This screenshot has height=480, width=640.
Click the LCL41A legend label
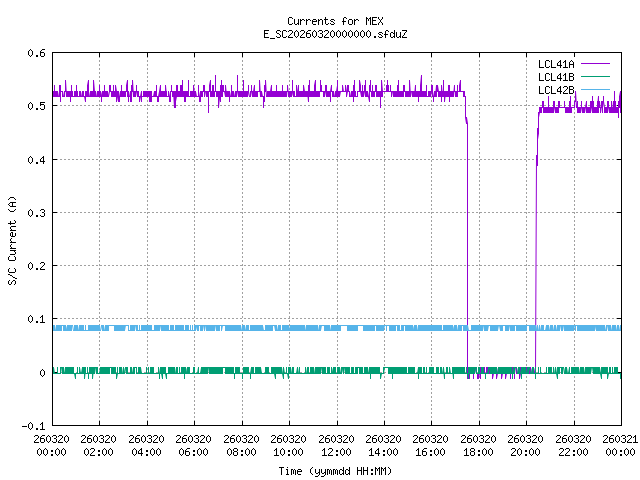click(555, 64)
